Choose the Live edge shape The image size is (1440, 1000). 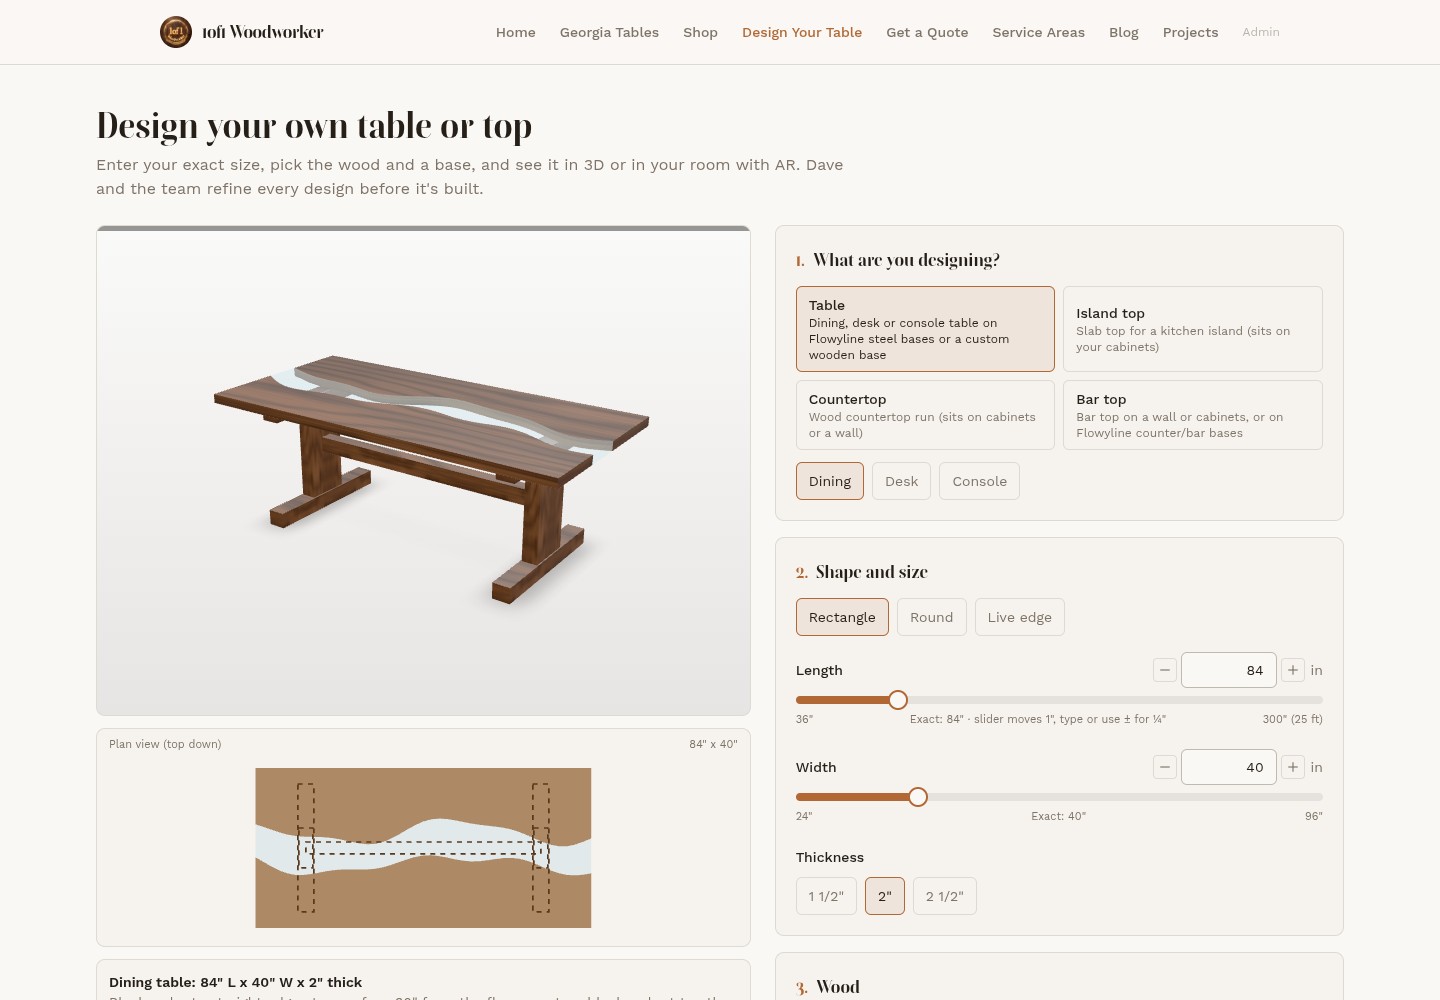pos(1019,617)
